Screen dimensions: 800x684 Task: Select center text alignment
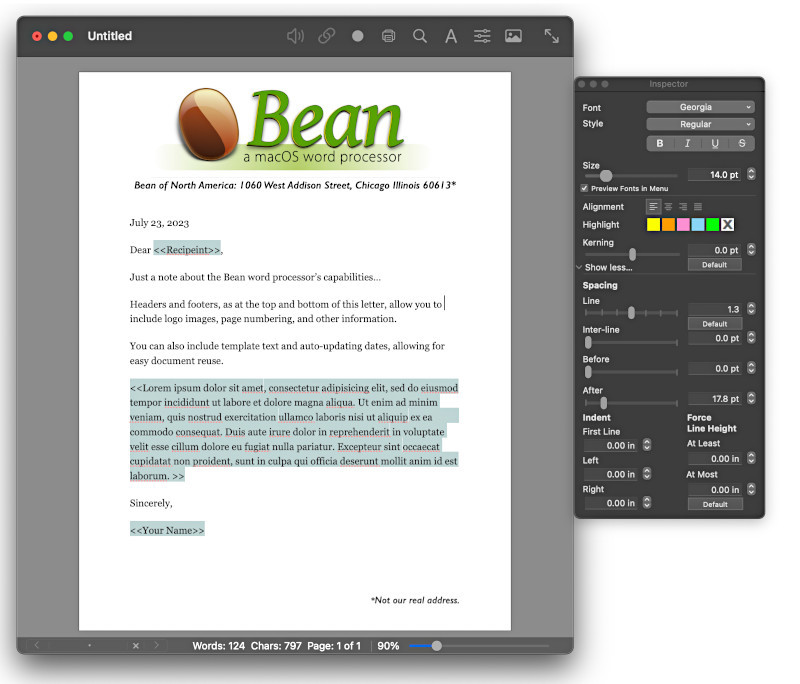point(668,207)
